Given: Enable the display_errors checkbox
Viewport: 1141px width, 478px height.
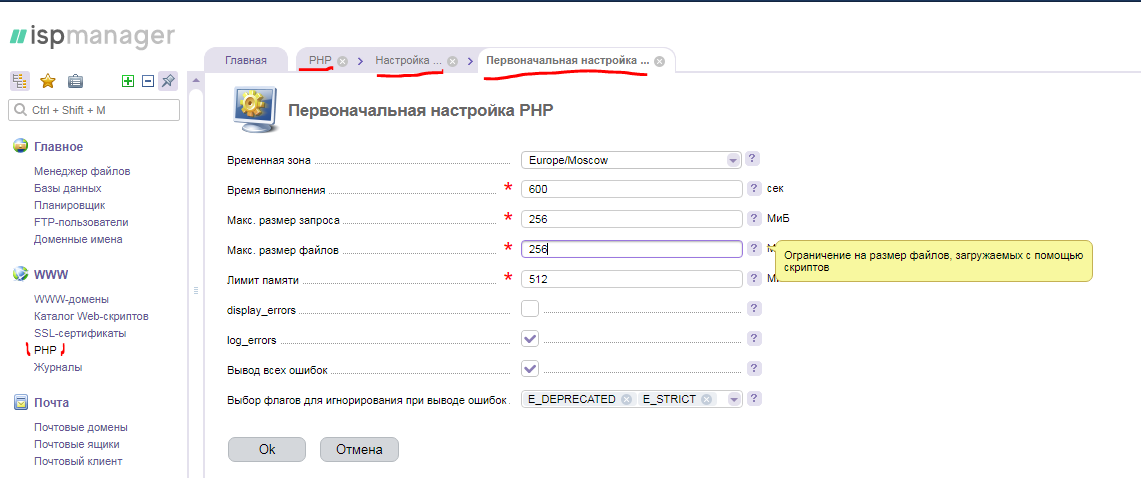Looking at the screenshot, I should (x=530, y=309).
